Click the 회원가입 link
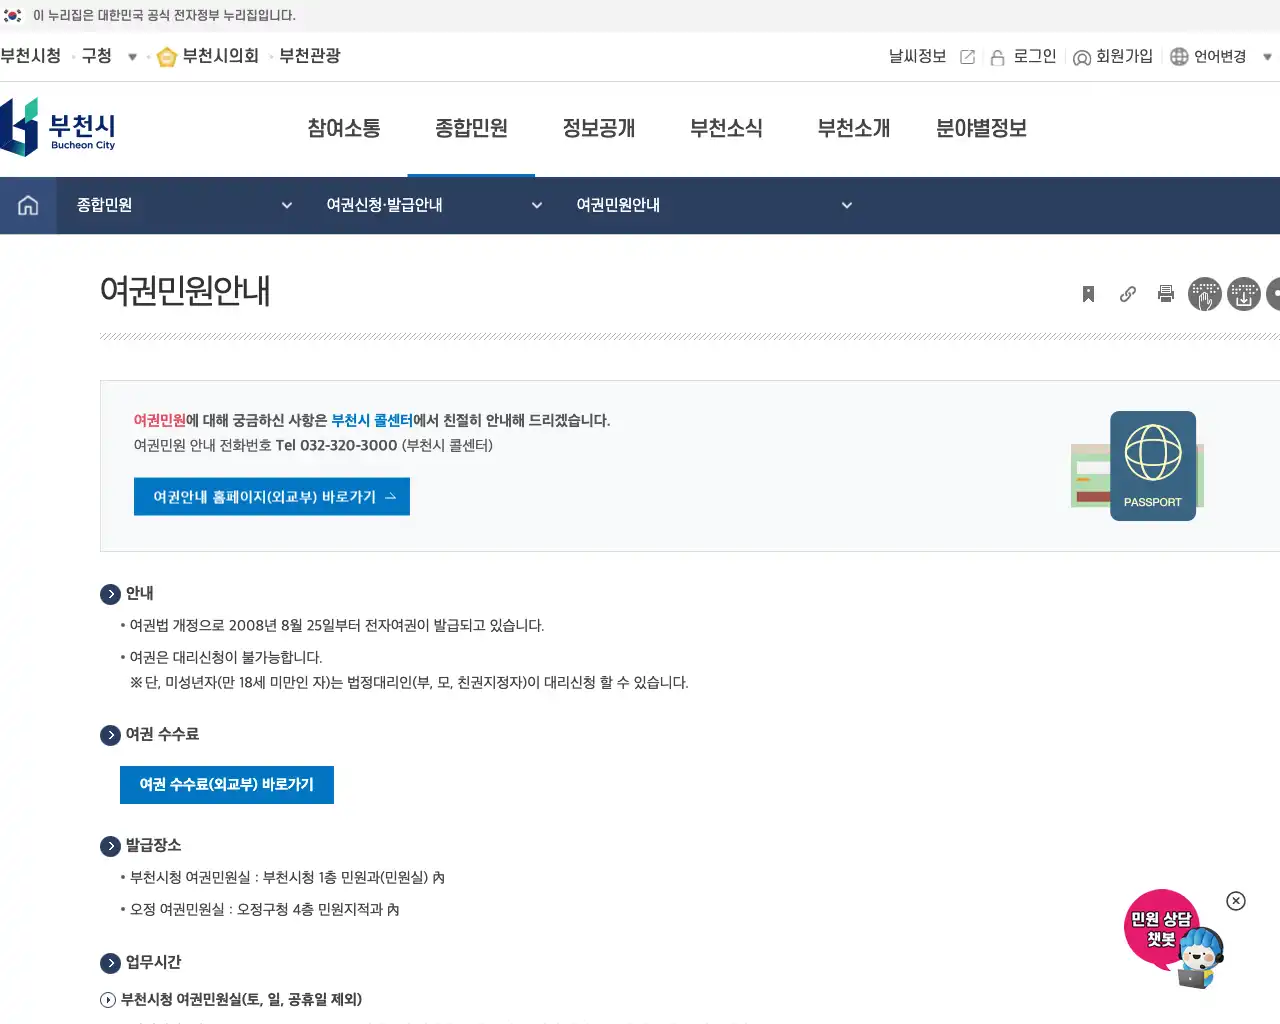 (x=1124, y=57)
